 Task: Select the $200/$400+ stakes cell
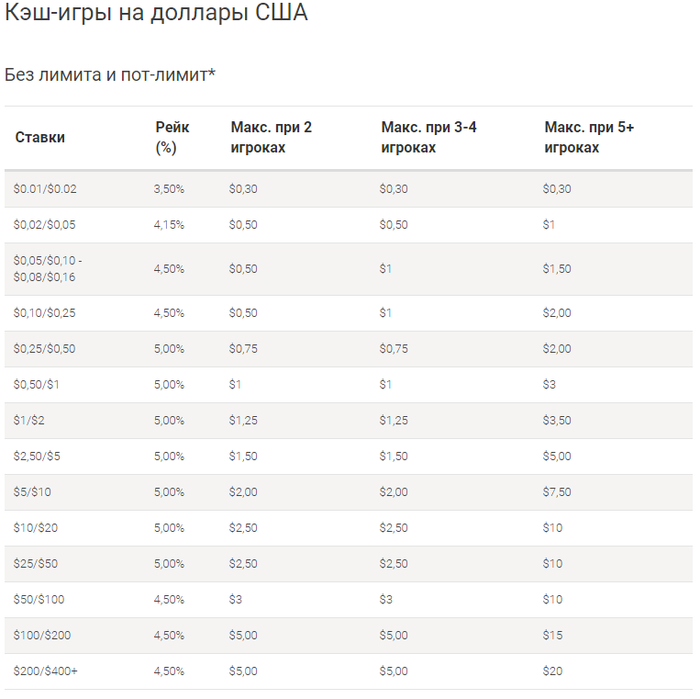coord(46,671)
